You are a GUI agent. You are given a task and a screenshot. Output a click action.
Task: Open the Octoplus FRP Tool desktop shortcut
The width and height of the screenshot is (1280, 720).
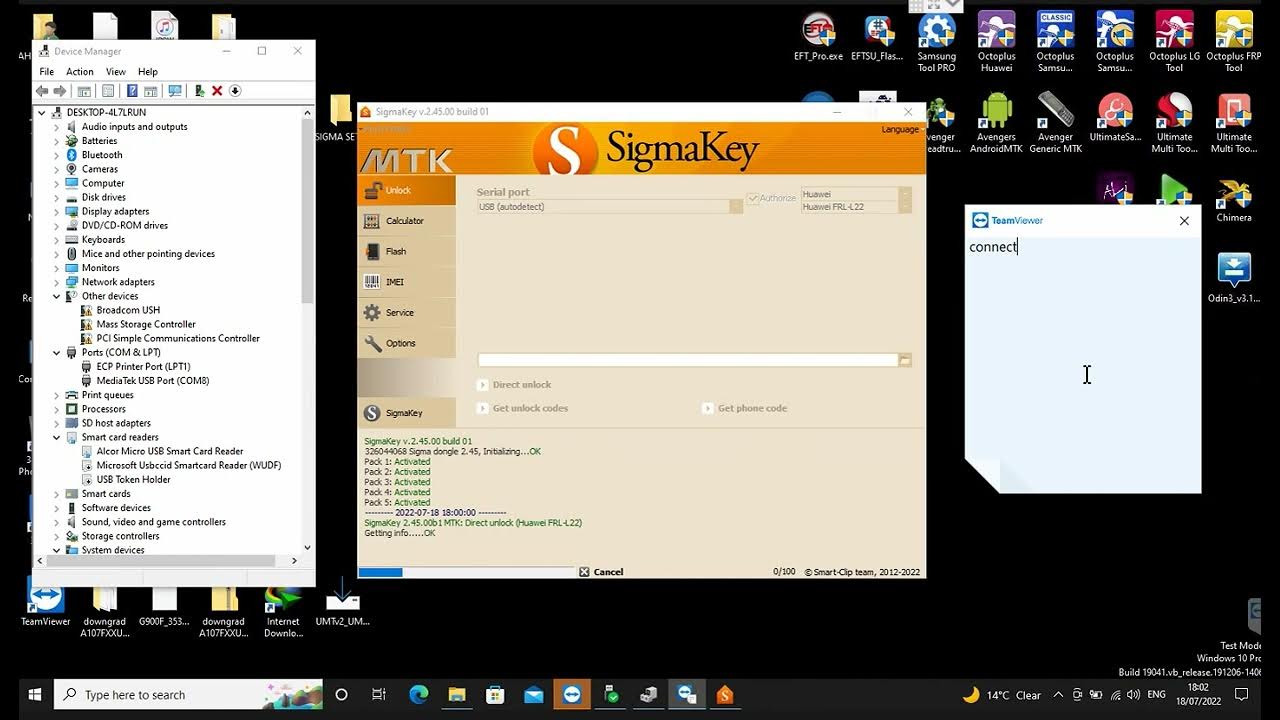point(1233,42)
